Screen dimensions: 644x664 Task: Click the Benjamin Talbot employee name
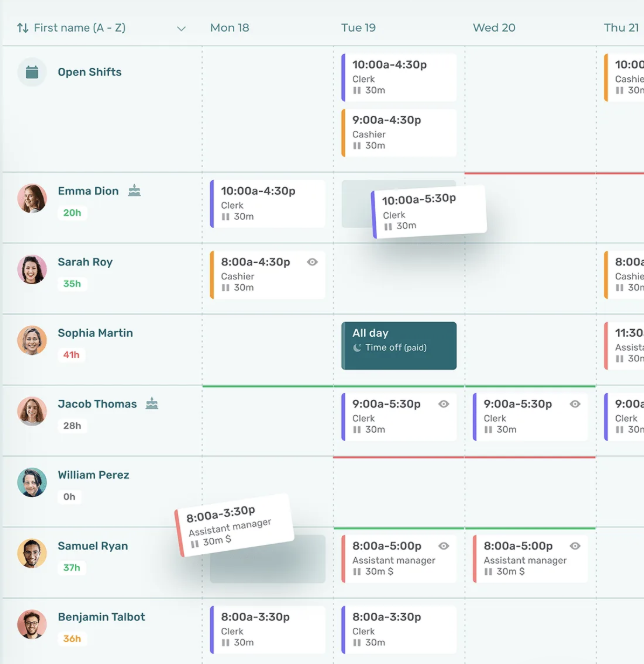pos(101,617)
